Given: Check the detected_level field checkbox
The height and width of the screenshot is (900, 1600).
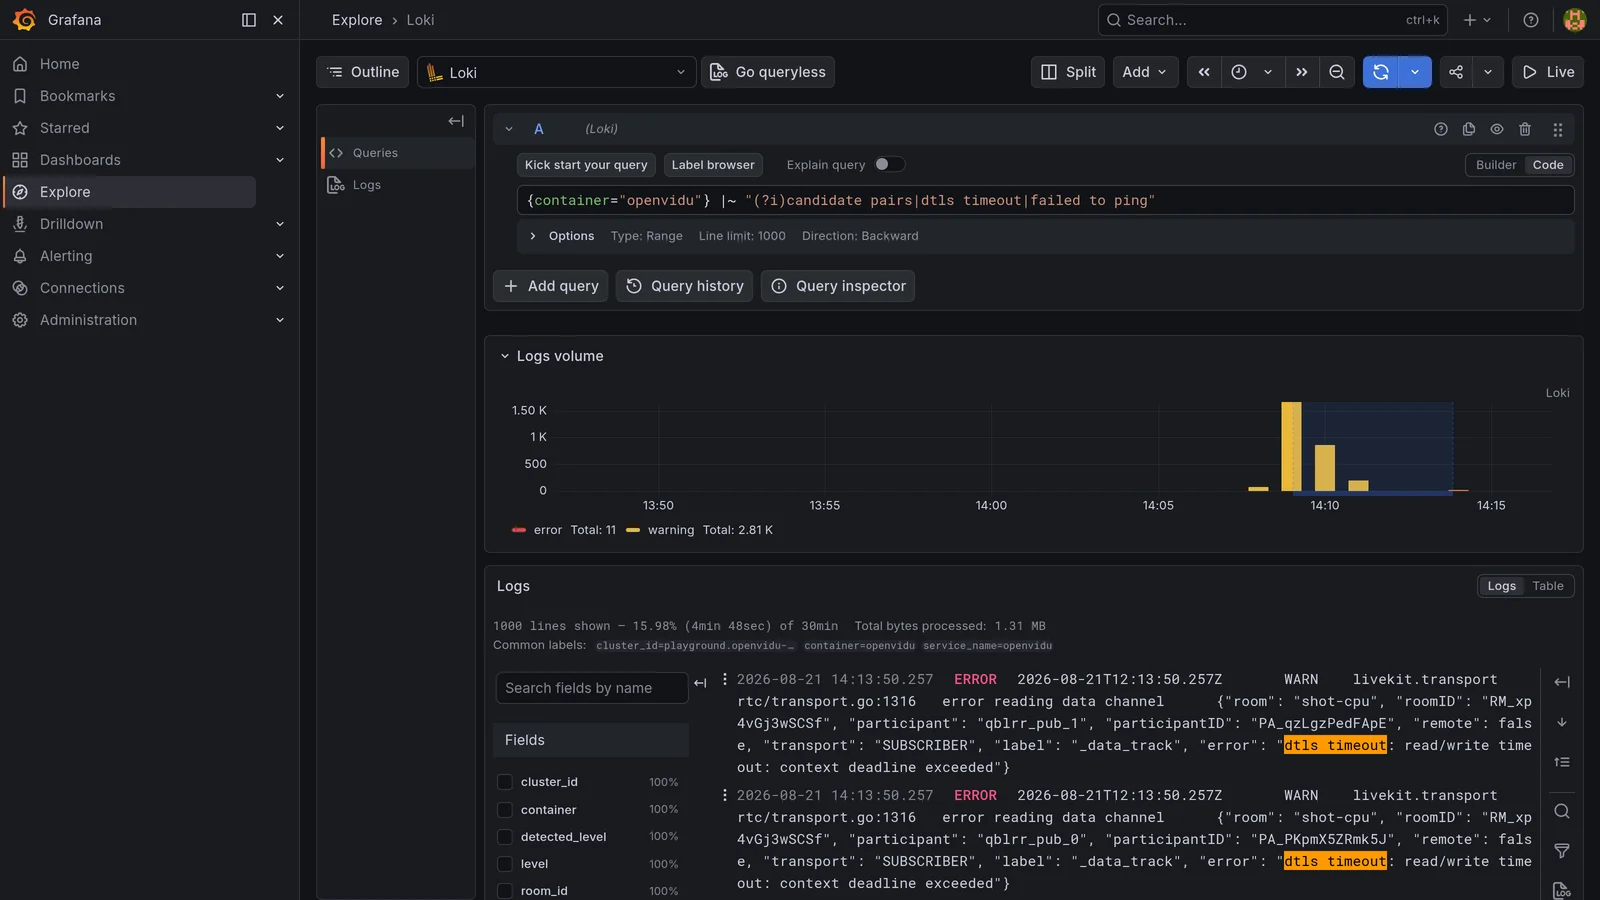Looking at the screenshot, I should [x=505, y=837].
